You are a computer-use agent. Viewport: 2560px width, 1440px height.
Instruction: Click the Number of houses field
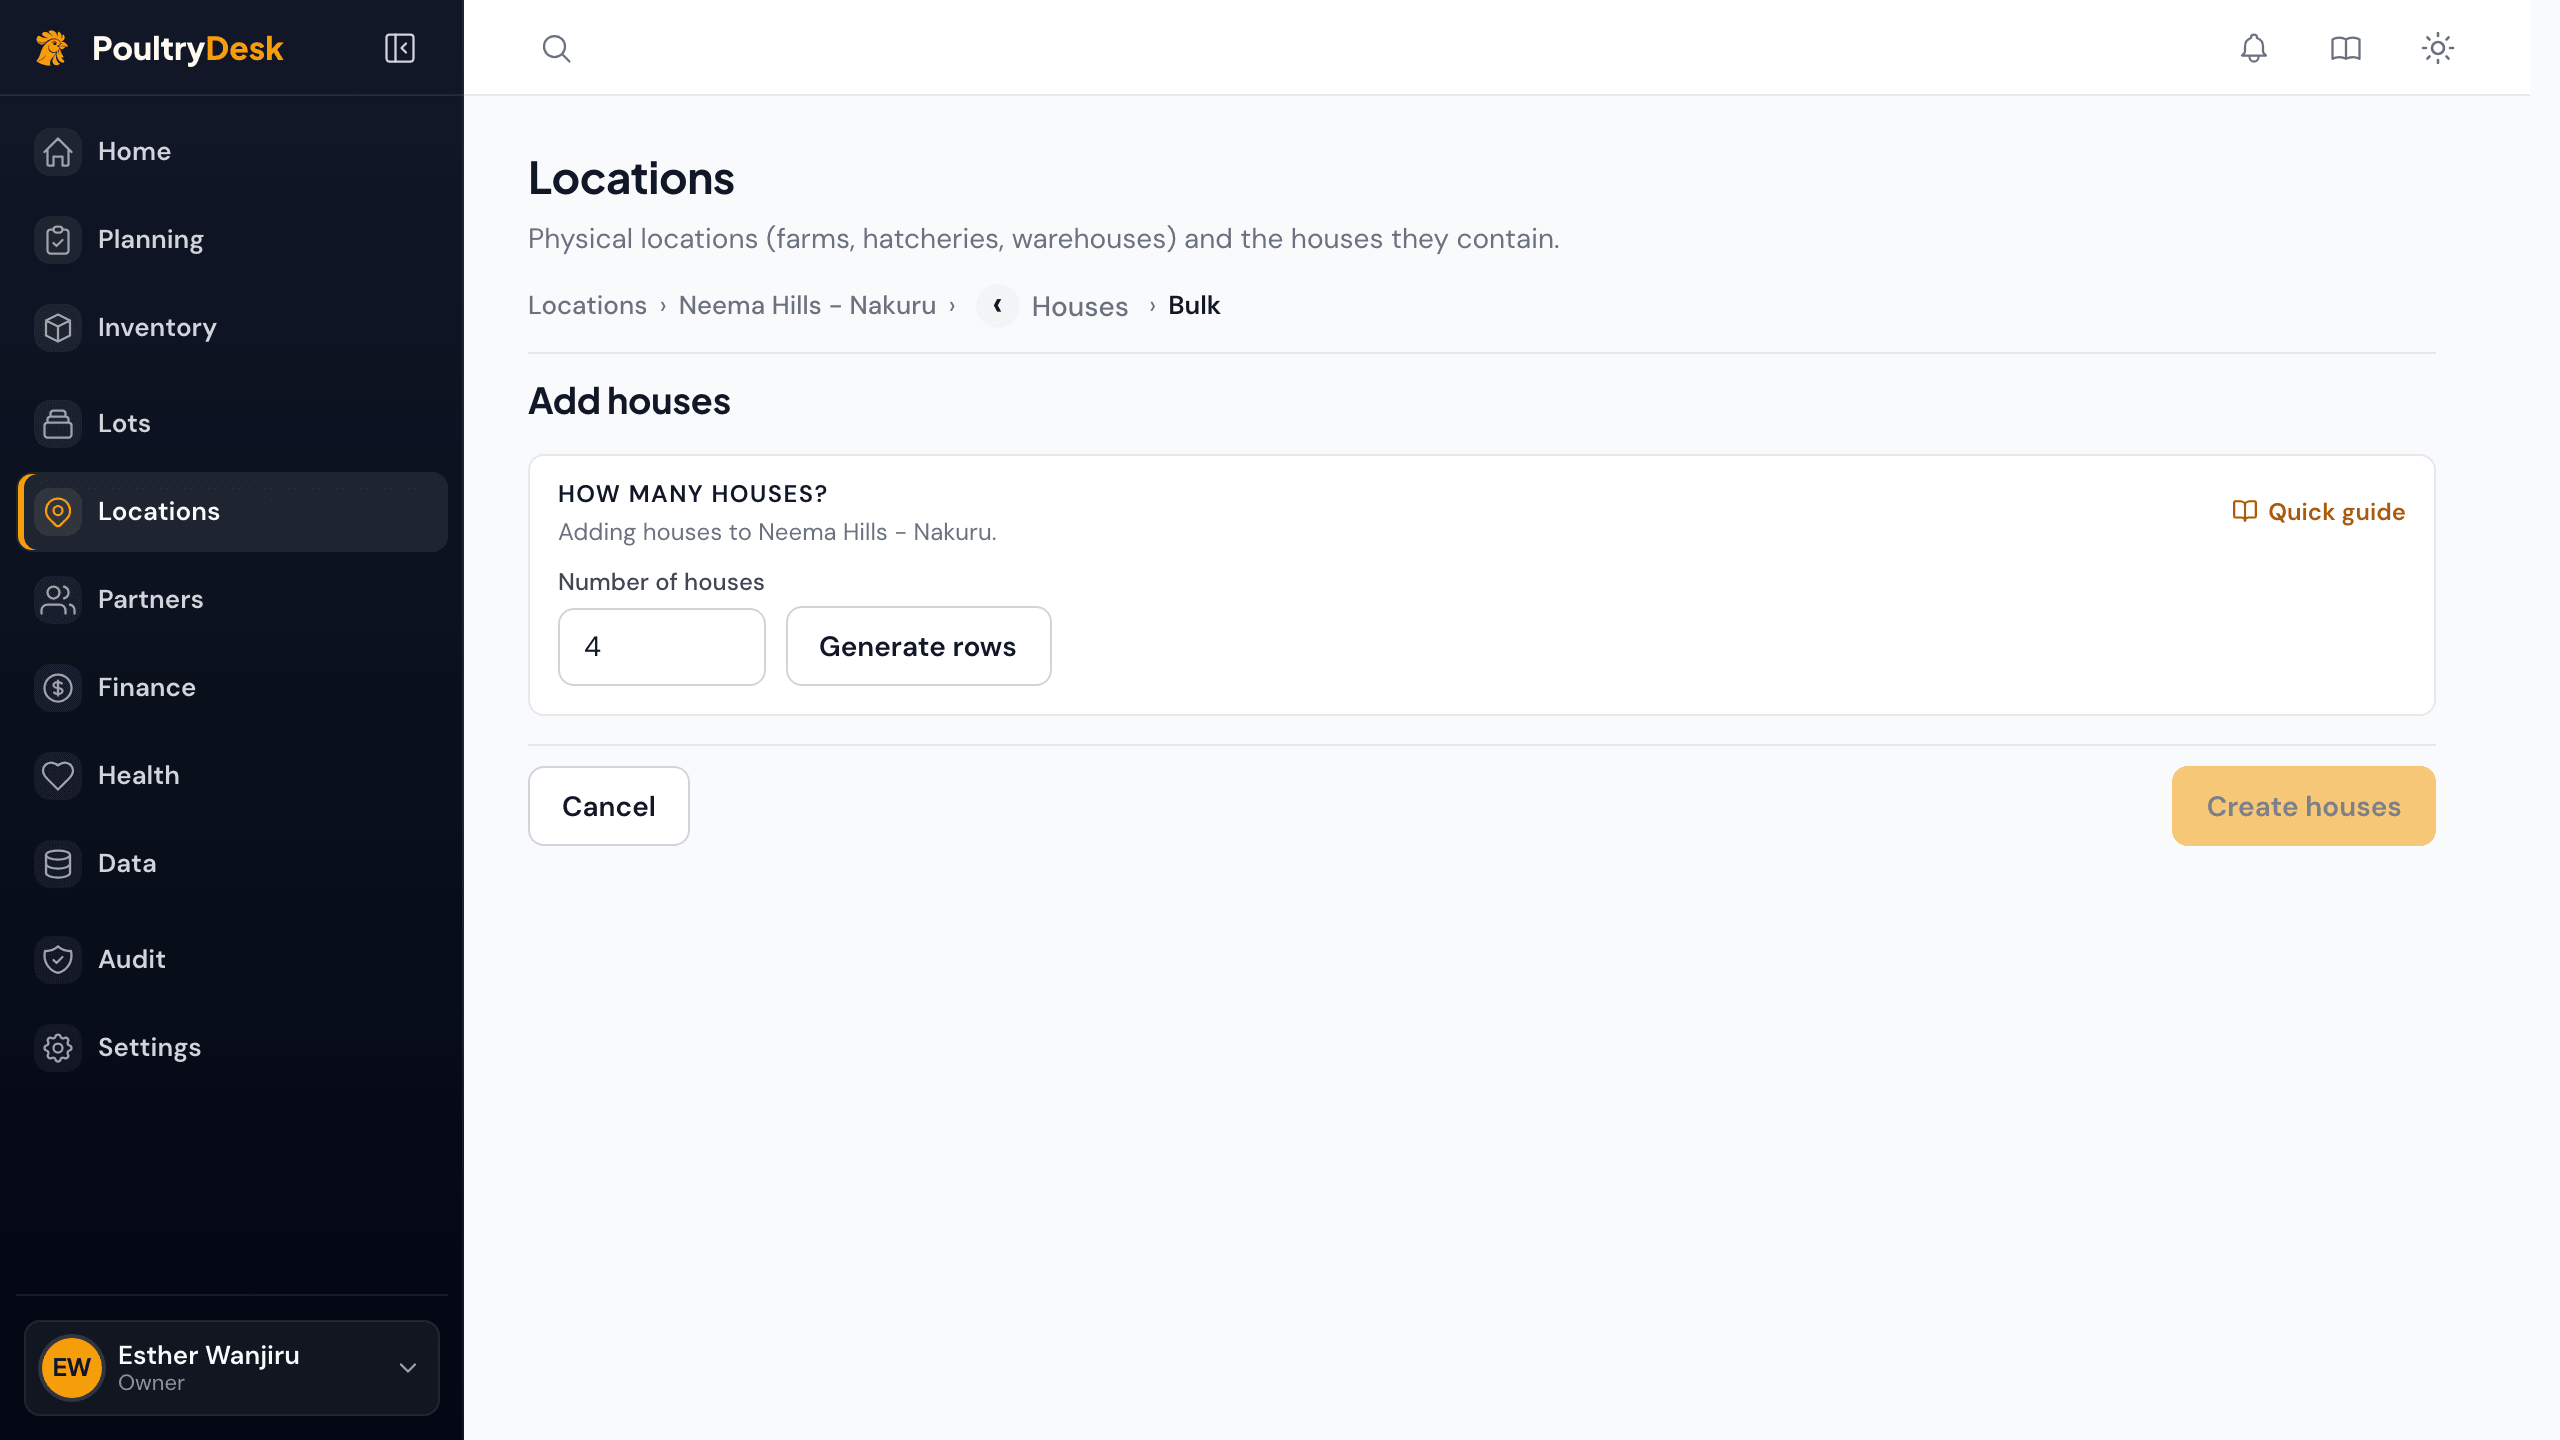click(662, 646)
